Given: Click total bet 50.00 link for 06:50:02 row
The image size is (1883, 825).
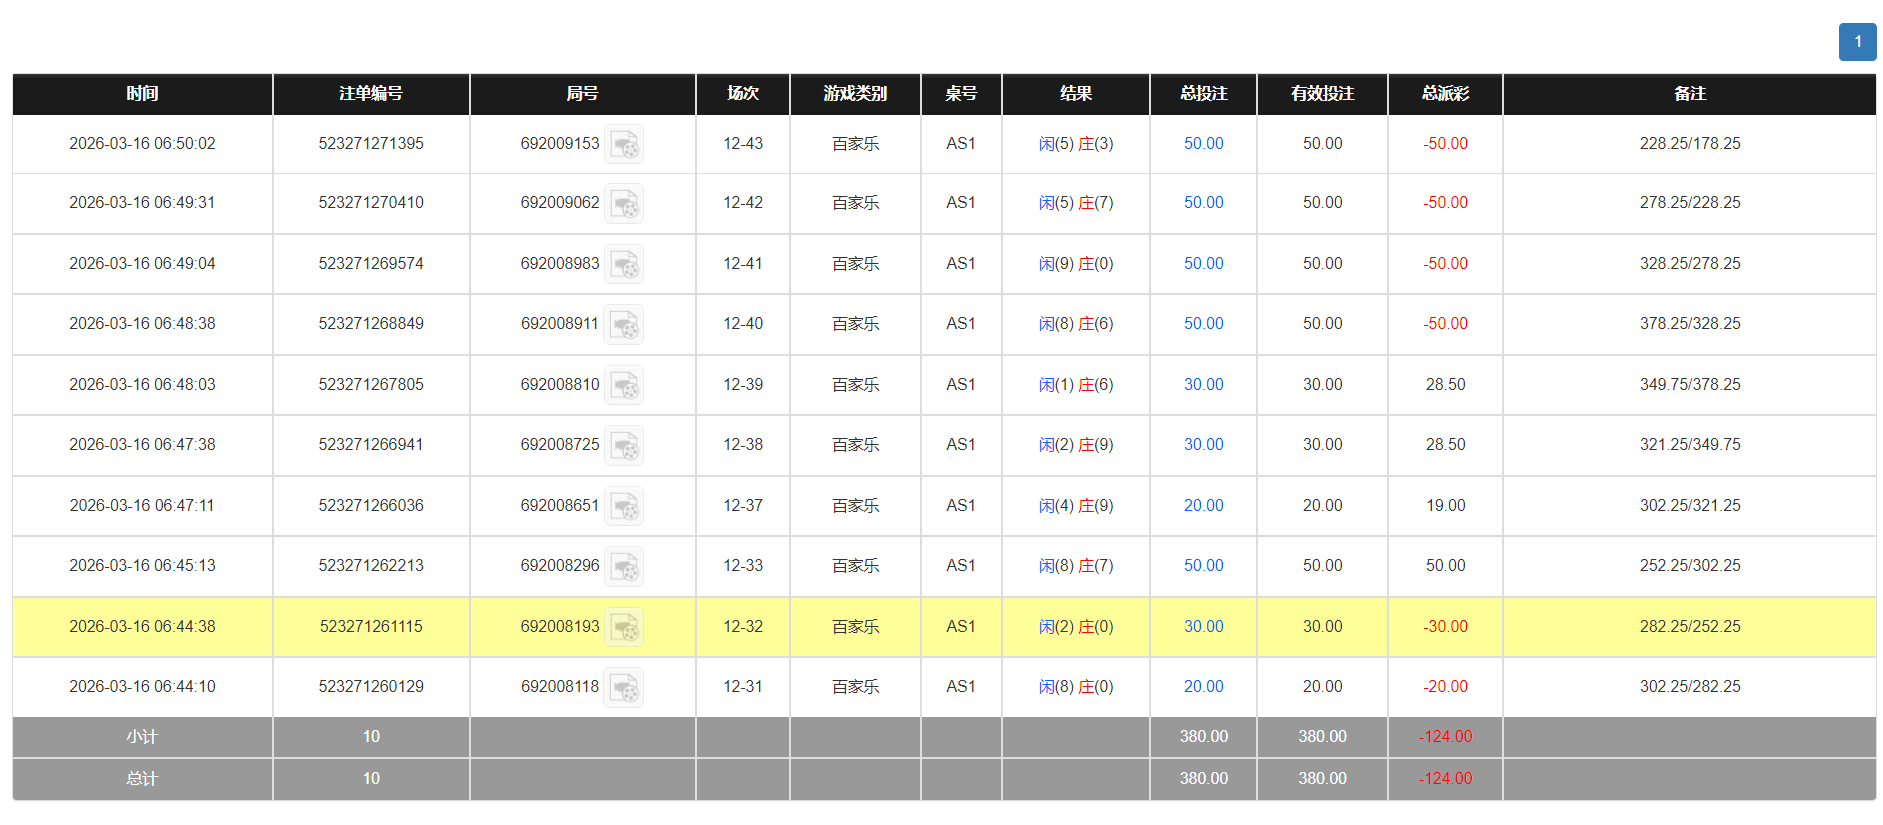Looking at the screenshot, I should click(x=1203, y=144).
